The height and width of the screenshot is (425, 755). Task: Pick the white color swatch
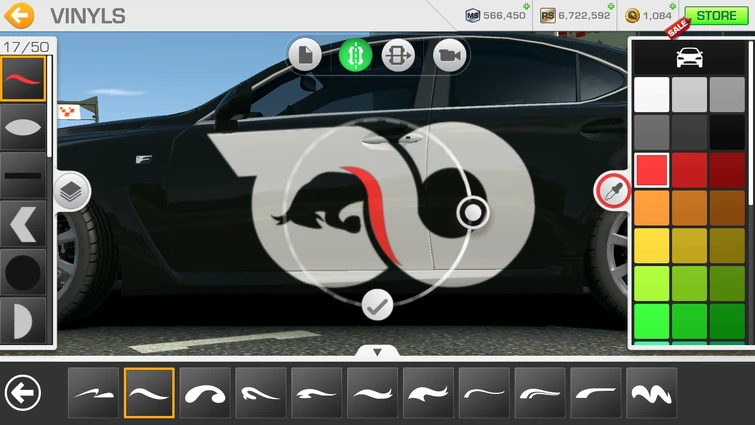pos(651,95)
